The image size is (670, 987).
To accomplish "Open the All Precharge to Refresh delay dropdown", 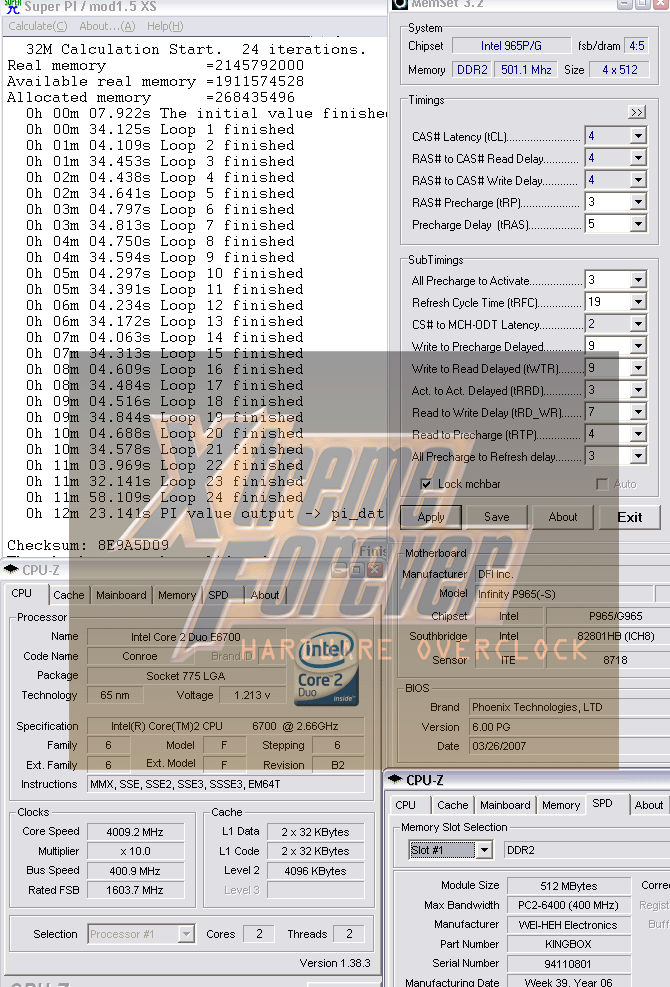I will click(638, 456).
